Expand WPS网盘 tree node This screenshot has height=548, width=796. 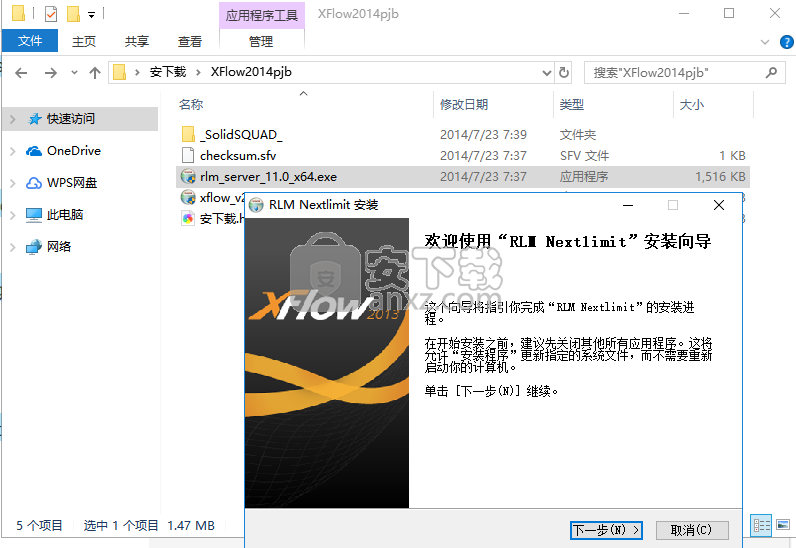pos(13,183)
